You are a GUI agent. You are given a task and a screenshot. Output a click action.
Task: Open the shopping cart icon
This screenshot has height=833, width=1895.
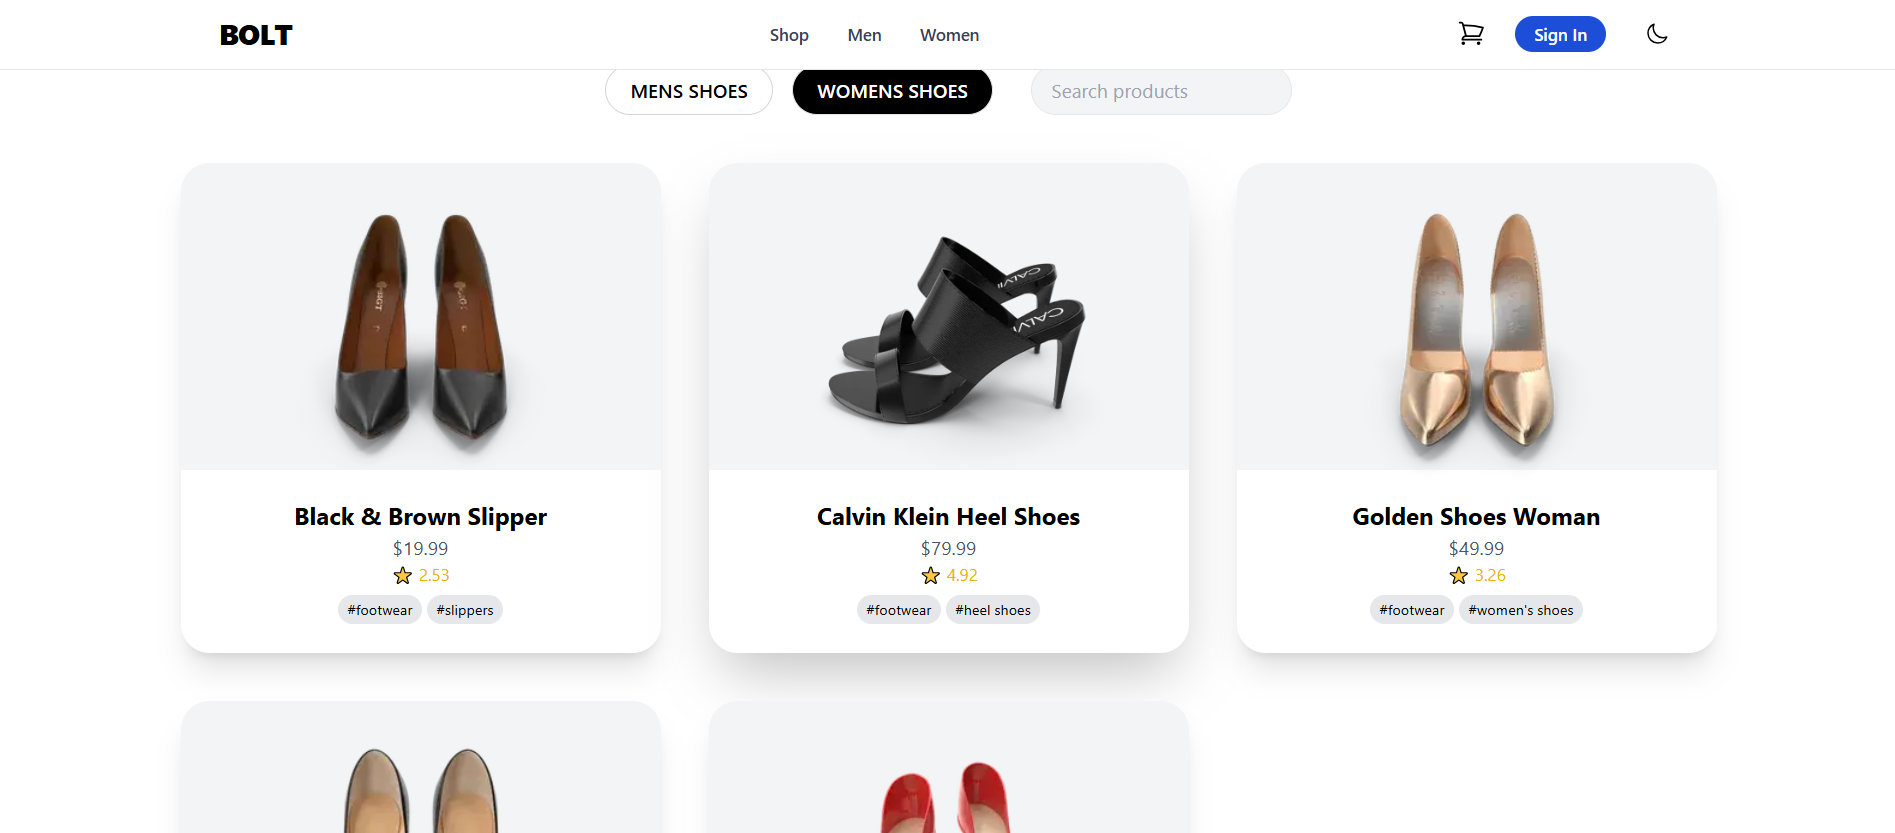click(1471, 33)
